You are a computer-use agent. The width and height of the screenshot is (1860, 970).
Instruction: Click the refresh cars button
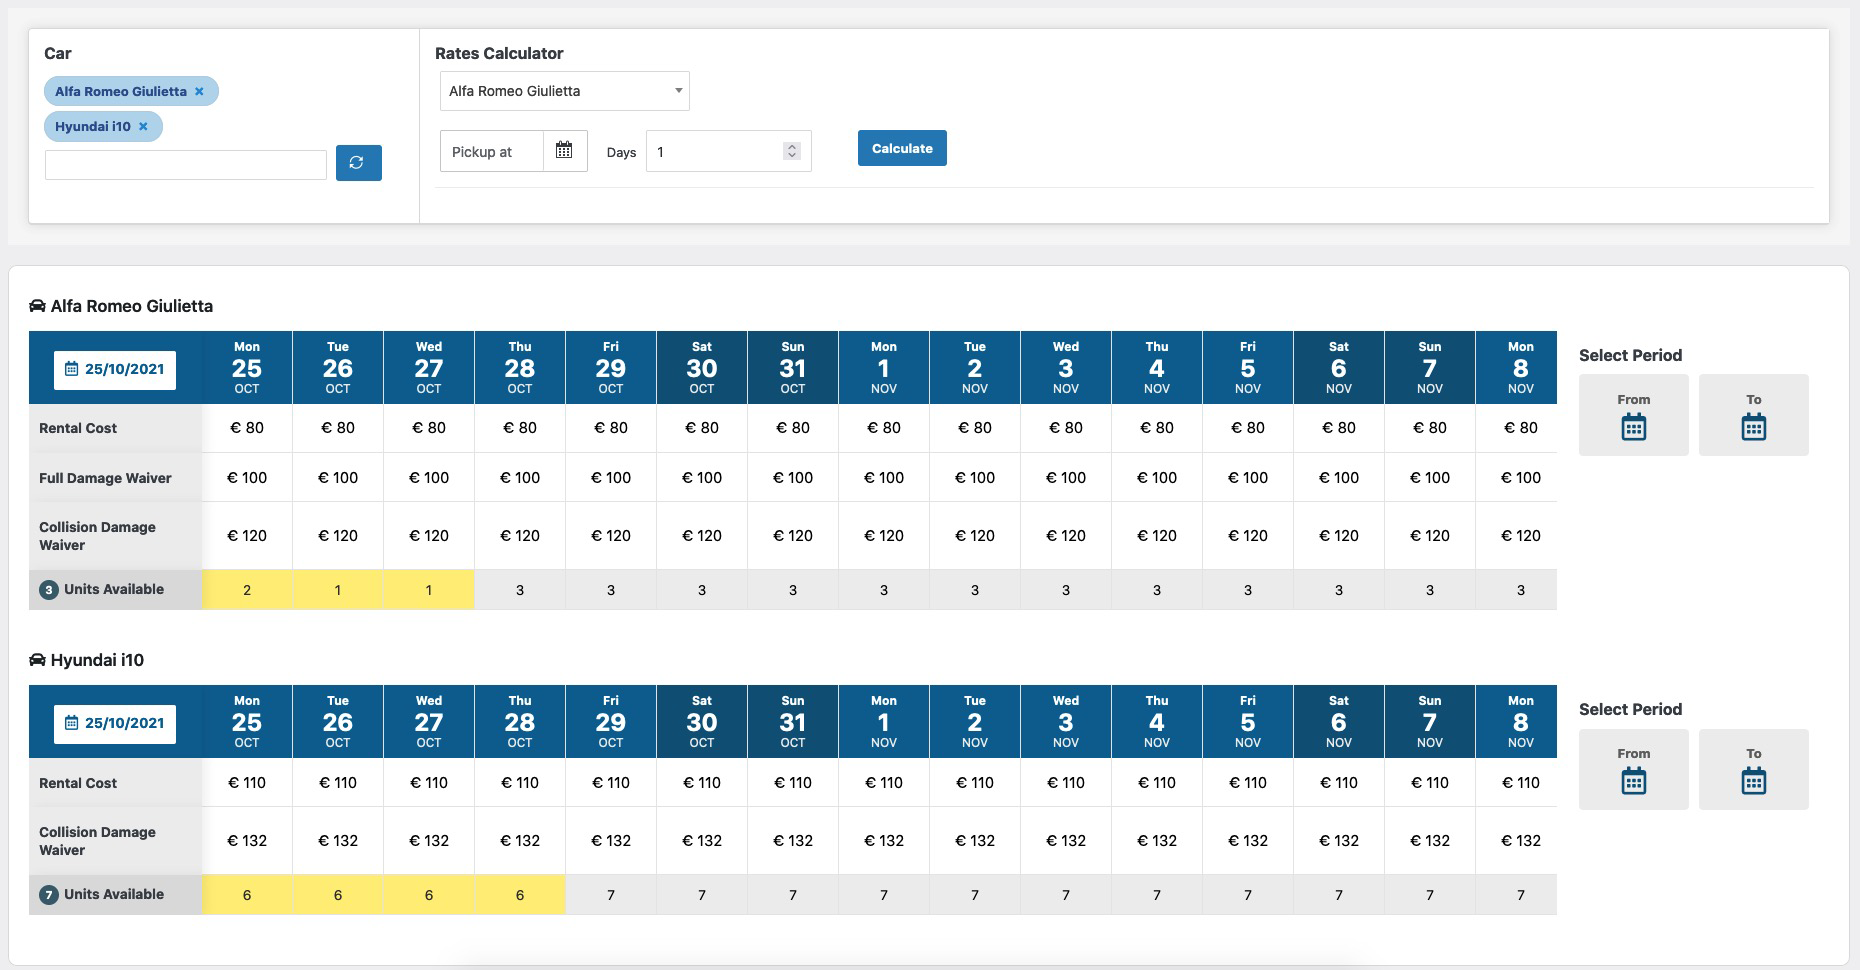coord(358,163)
